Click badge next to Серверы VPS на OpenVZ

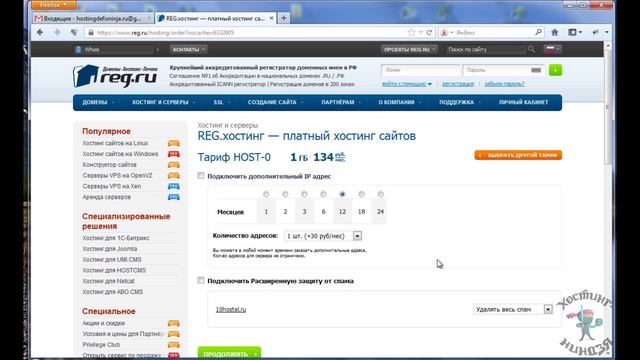(x=174, y=176)
